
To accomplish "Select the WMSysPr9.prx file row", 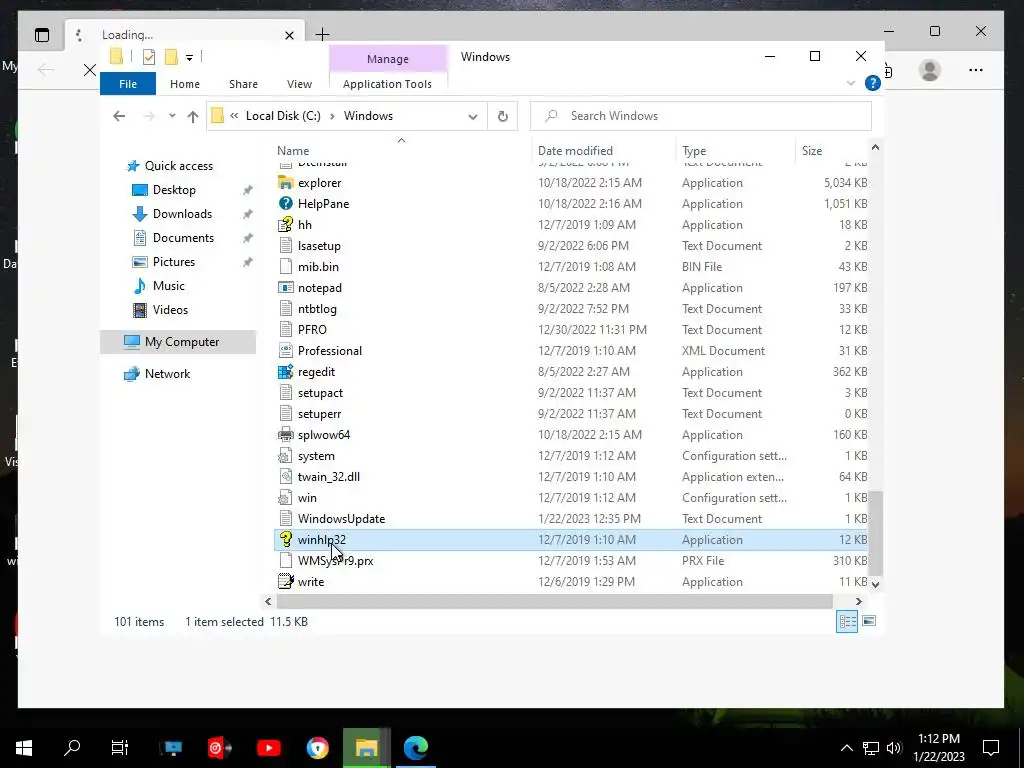I will [571, 560].
